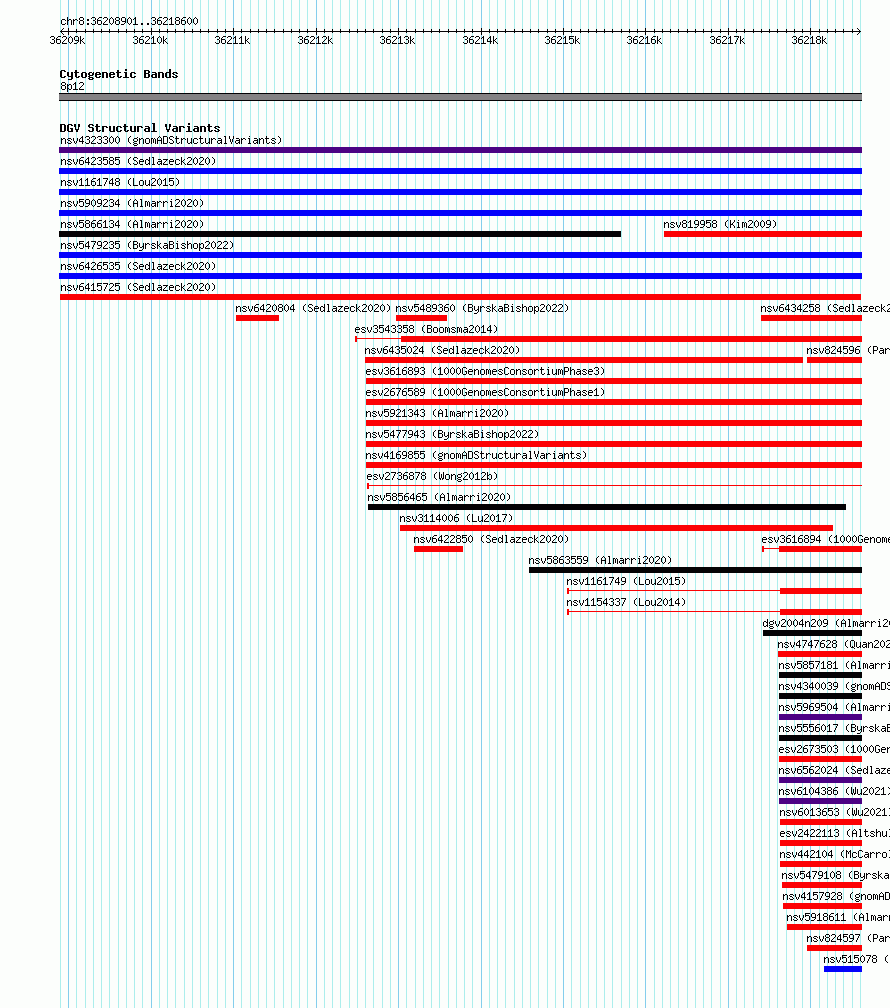890x1008 pixels.
Task: Open nsv6013653 (Wu2021) label
Action: coord(835,813)
